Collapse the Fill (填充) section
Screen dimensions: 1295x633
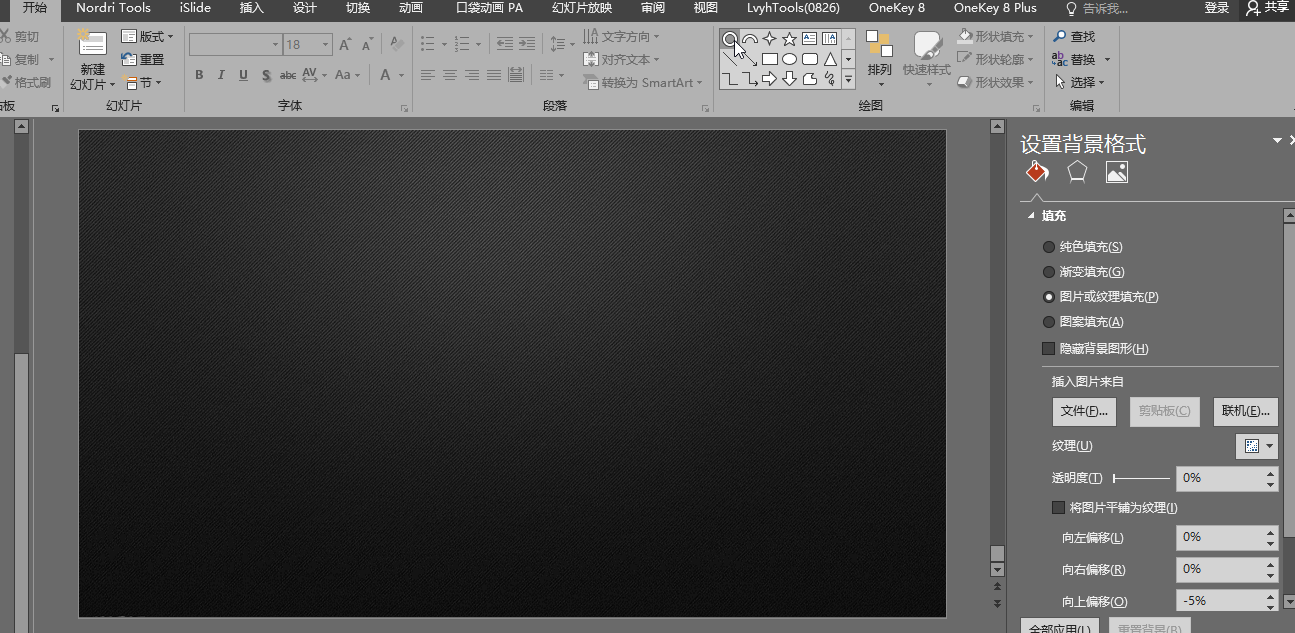(1030, 216)
